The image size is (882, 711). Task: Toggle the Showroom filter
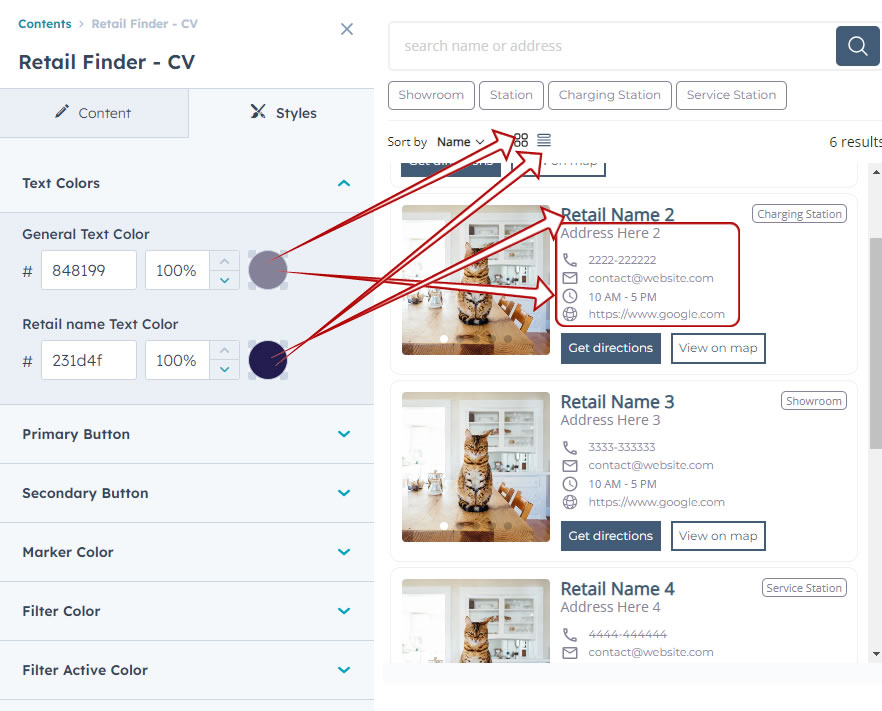pos(431,95)
